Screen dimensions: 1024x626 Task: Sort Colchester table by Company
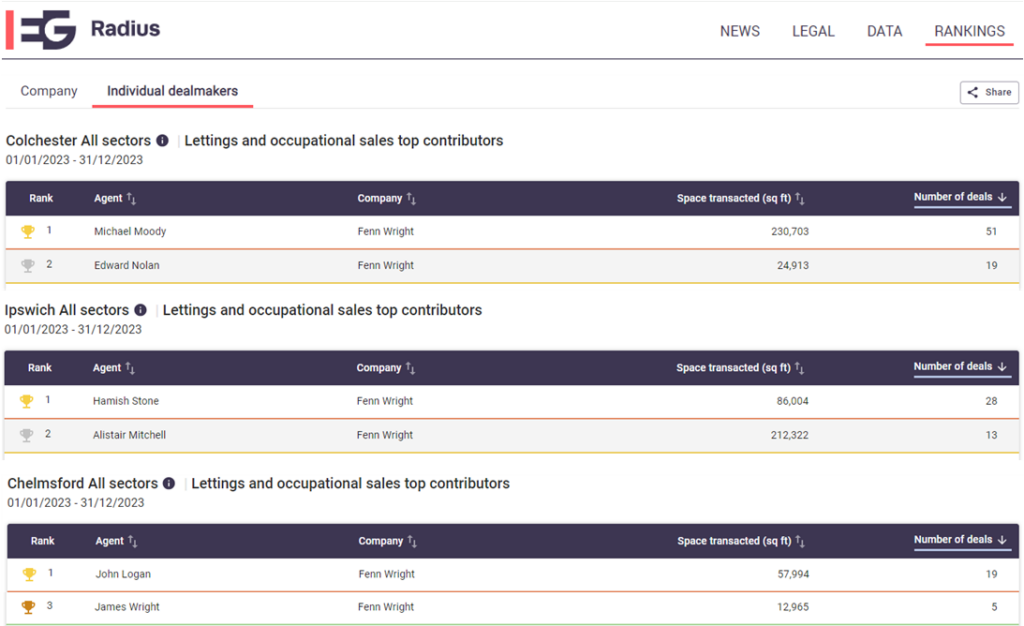point(387,198)
